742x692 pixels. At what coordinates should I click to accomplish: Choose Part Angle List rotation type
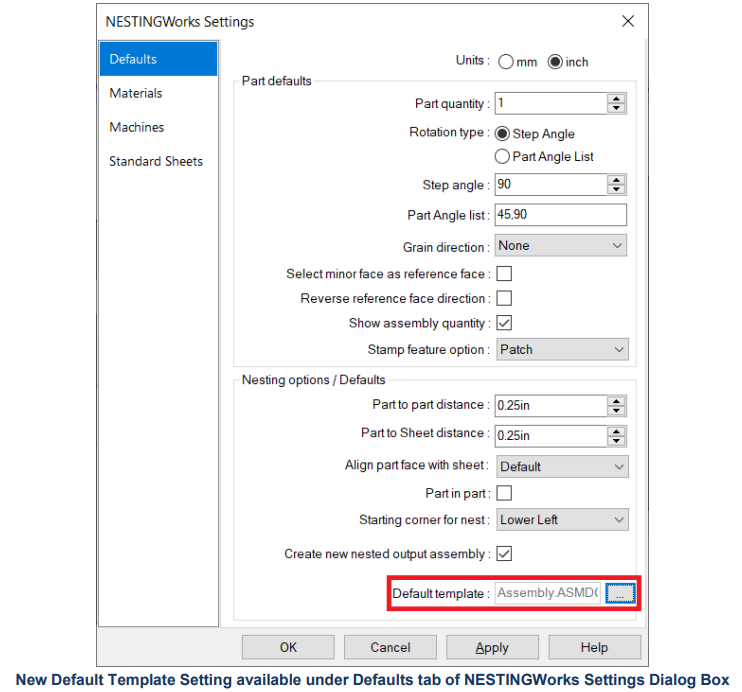503,157
